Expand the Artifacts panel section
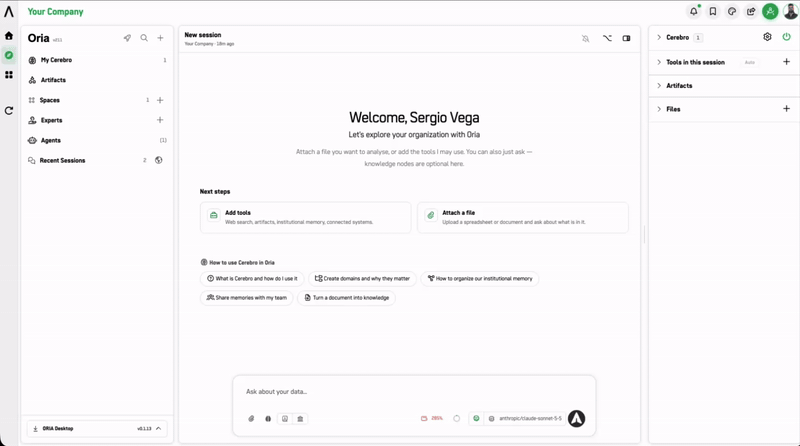Screen dimensions: 800x446 [659, 86]
